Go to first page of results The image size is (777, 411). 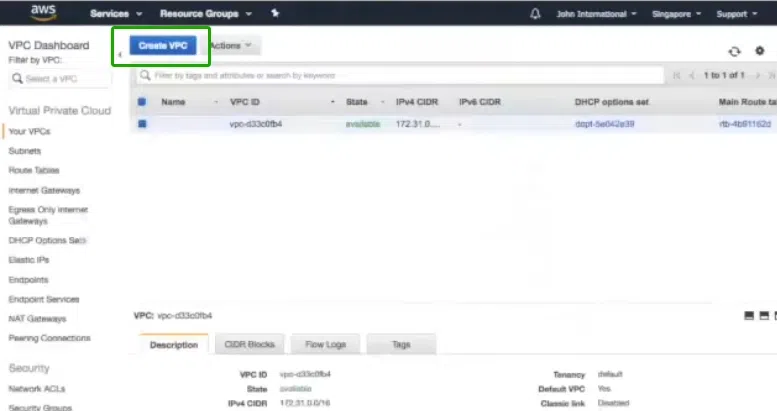pyautogui.click(x=676, y=75)
